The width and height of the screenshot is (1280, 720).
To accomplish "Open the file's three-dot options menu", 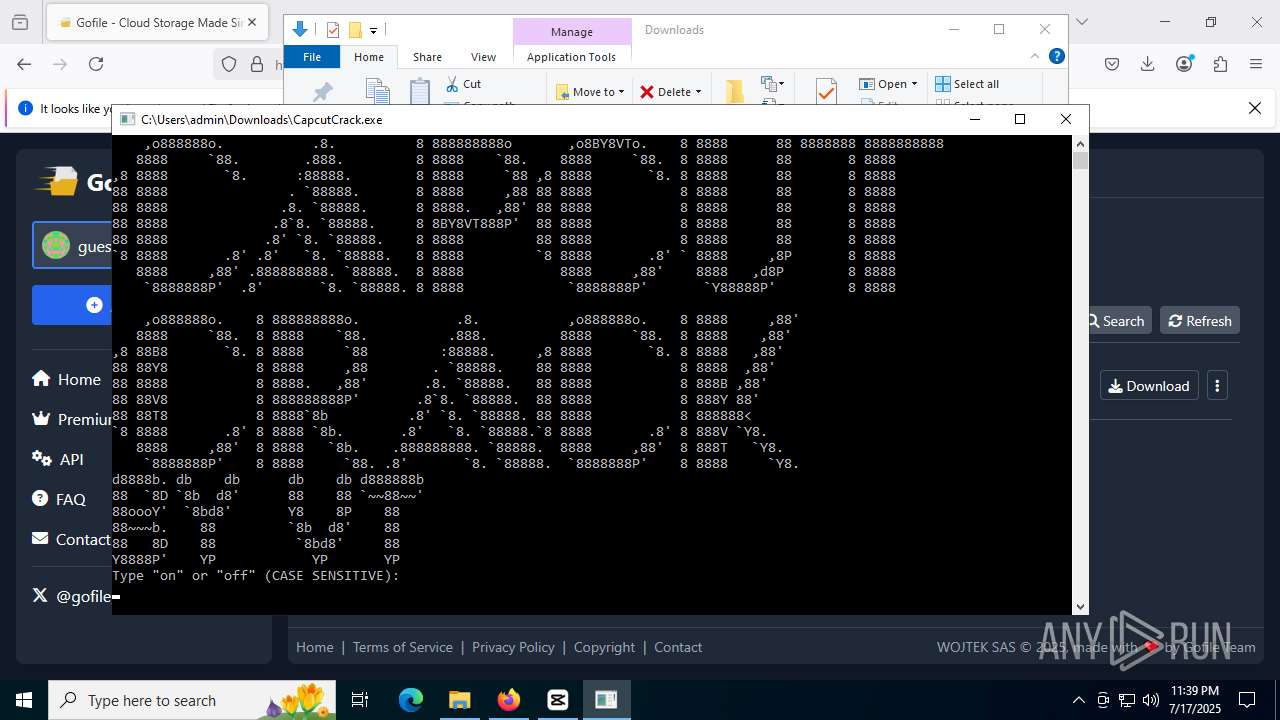I will [x=1217, y=386].
